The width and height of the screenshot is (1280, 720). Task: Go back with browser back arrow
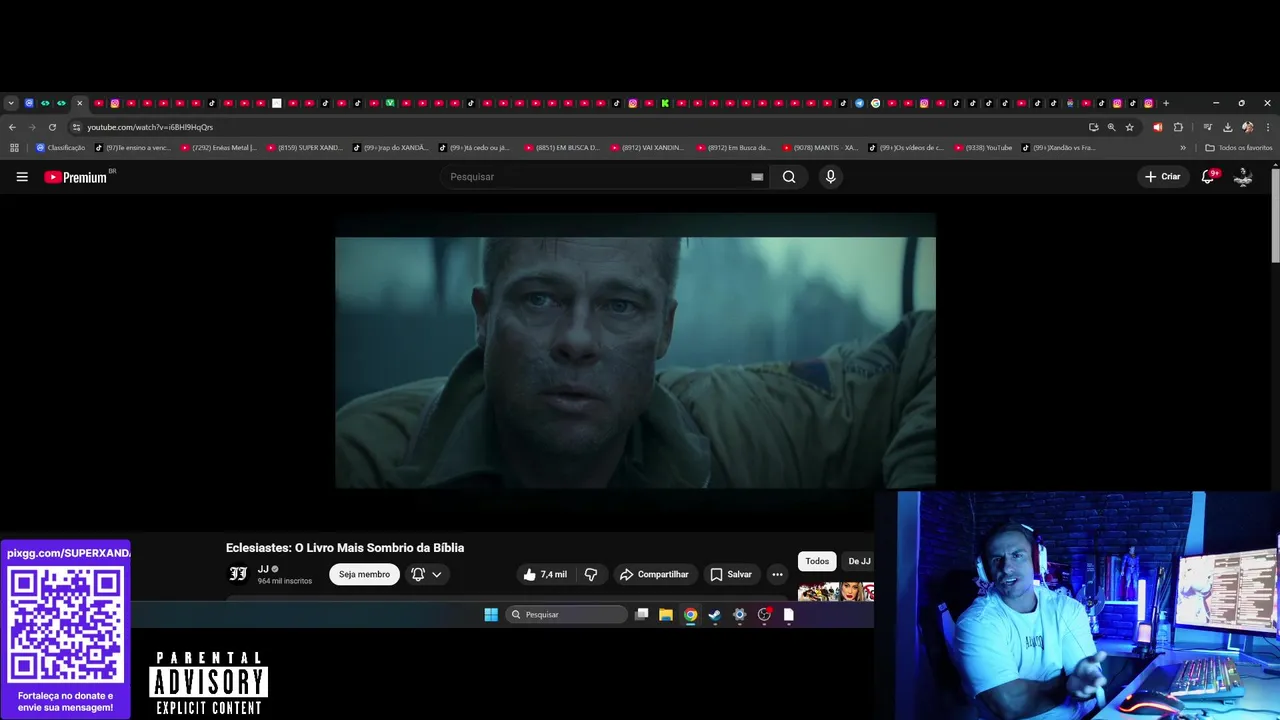coord(12,127)
